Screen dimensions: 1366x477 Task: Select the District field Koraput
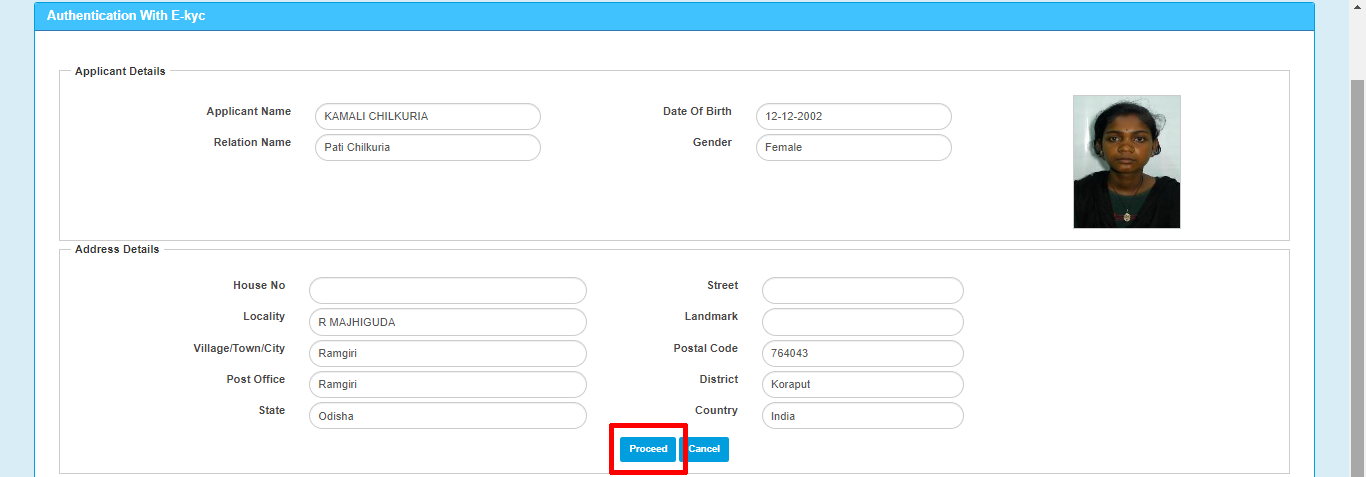tap(863, 384)
